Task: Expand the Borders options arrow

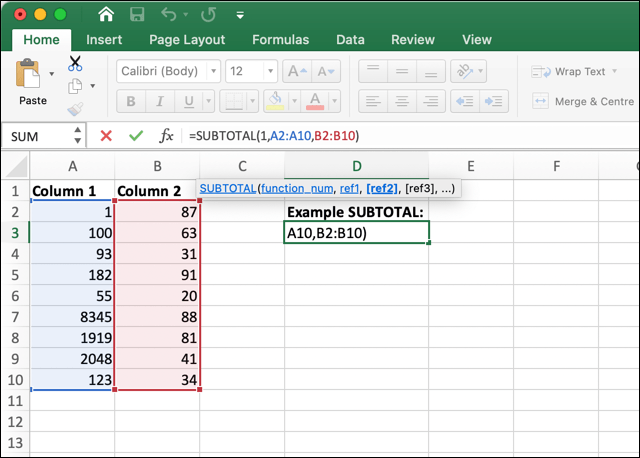Action: 253,101
